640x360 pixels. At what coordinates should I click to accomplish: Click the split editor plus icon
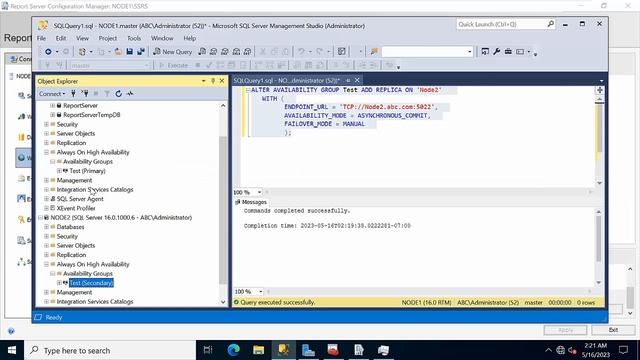pyautogui.click(x=600, y=90)
